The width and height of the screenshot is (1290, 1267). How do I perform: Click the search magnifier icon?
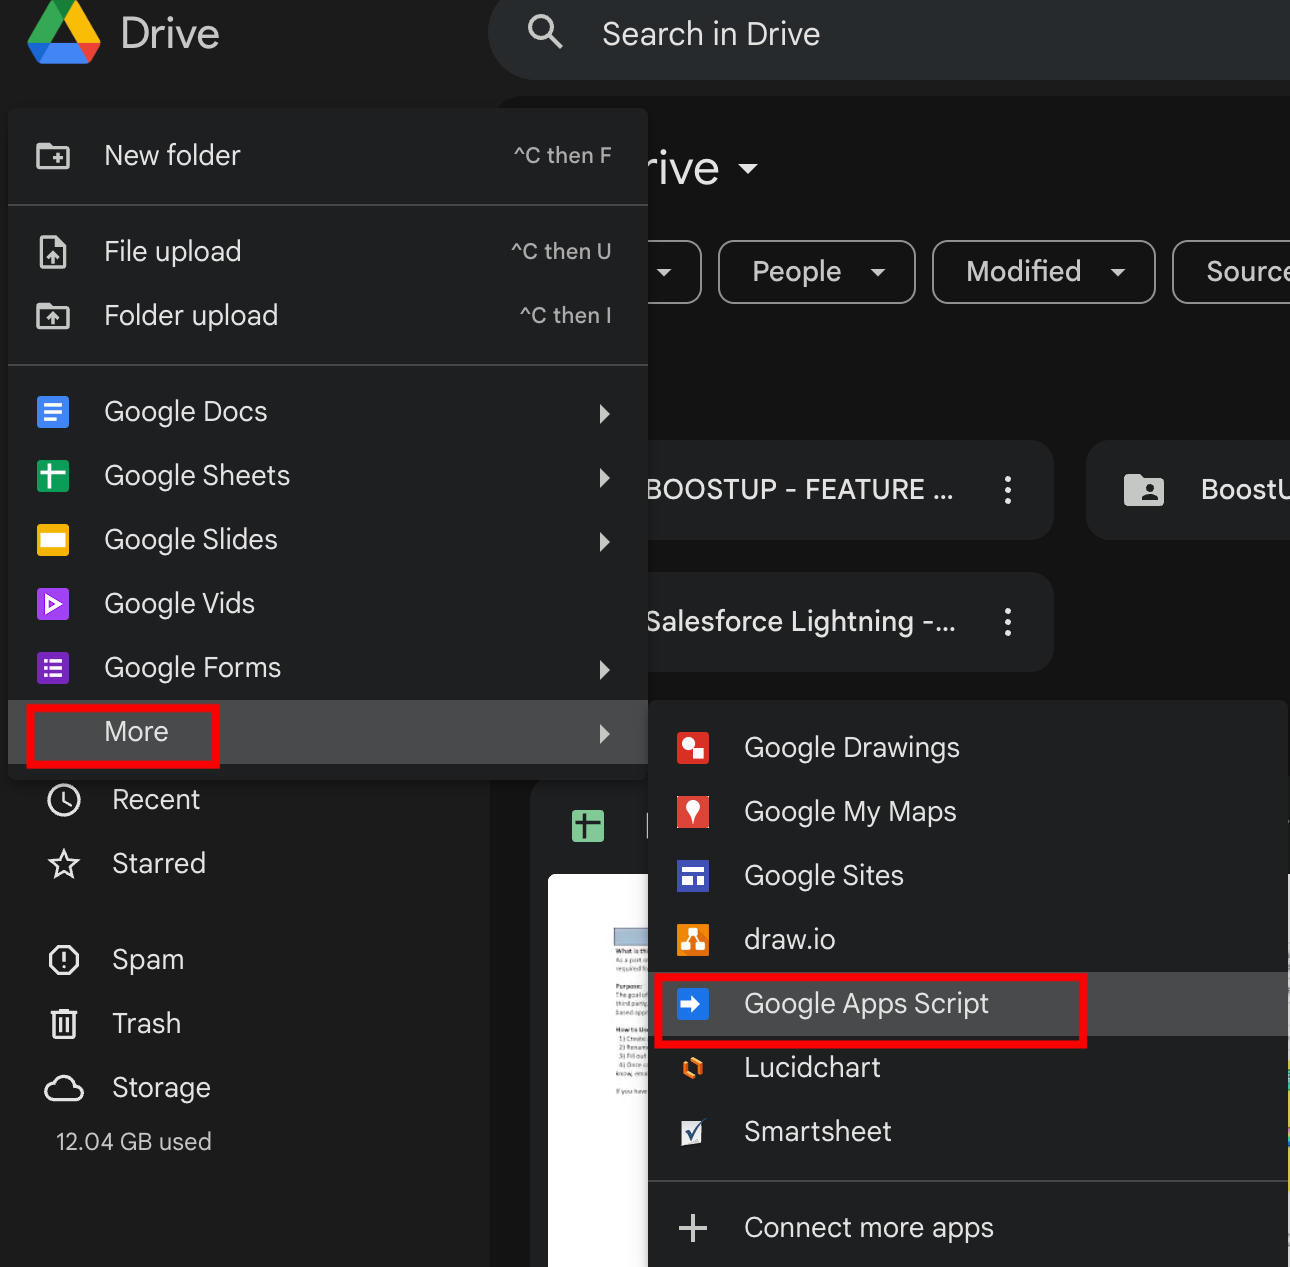tap(545, 32)
